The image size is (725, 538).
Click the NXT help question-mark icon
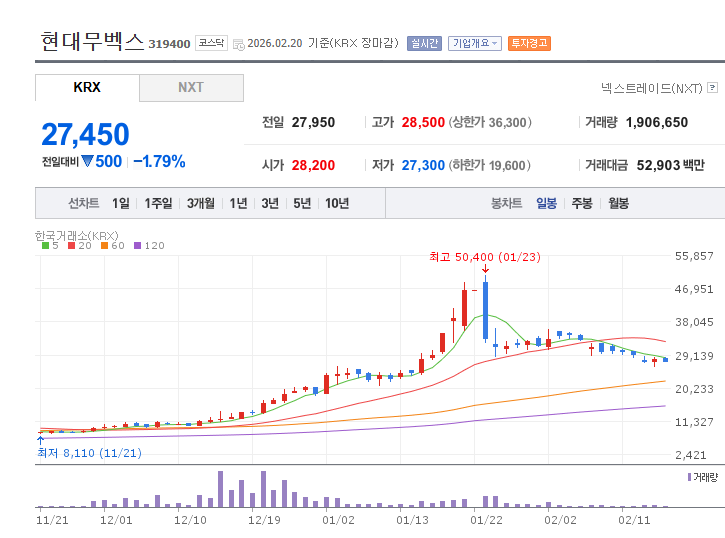[x=713, y=87]
